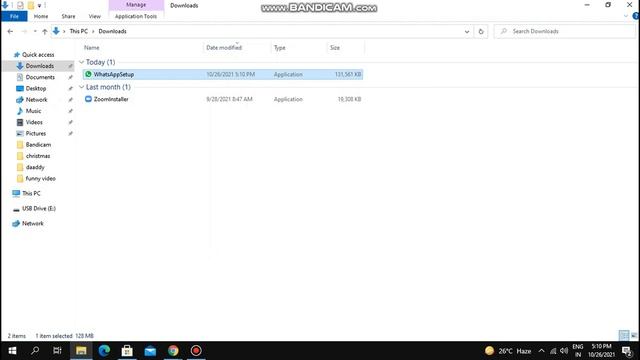Select the ZoomInstaller file icon

click(x=88, y=99)
